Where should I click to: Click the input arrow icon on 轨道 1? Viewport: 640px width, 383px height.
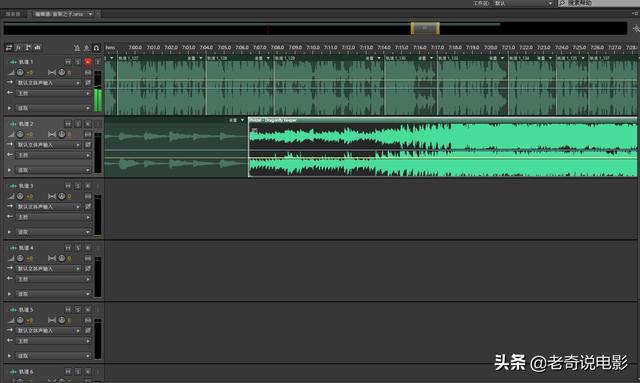10,82
